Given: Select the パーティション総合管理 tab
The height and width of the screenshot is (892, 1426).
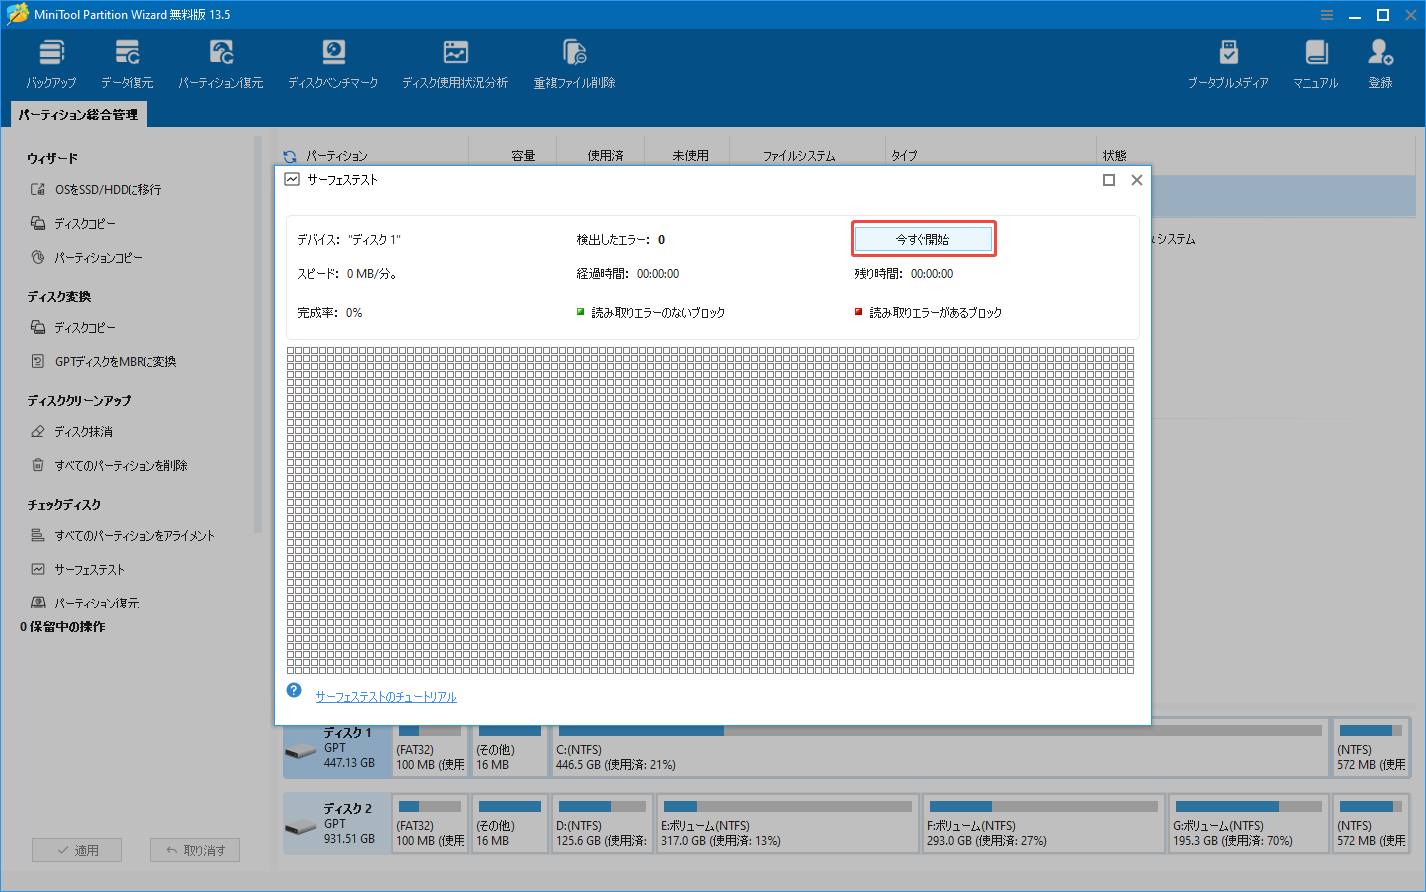Looking at the screenshot, I should click(x=78, y=114).
